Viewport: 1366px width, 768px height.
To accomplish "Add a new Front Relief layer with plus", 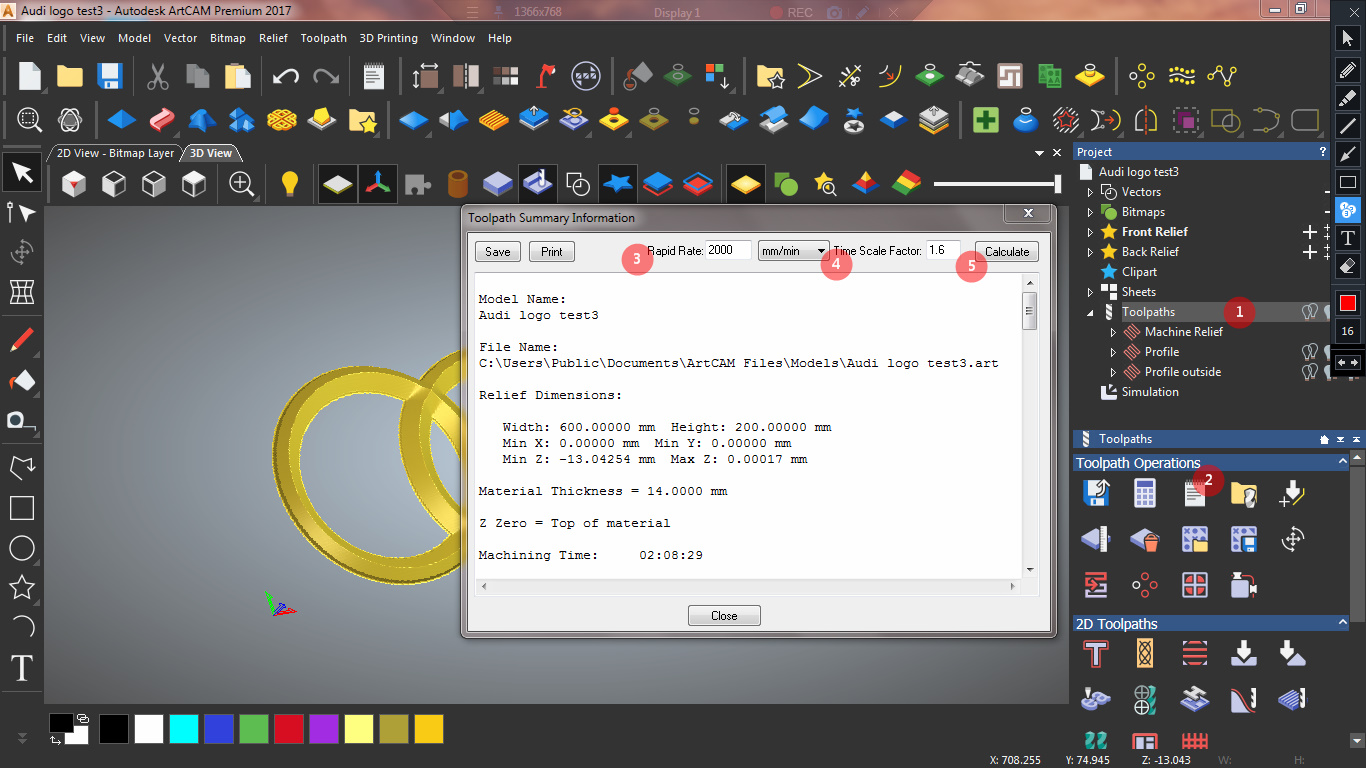I will click(x=1310, y=232).
